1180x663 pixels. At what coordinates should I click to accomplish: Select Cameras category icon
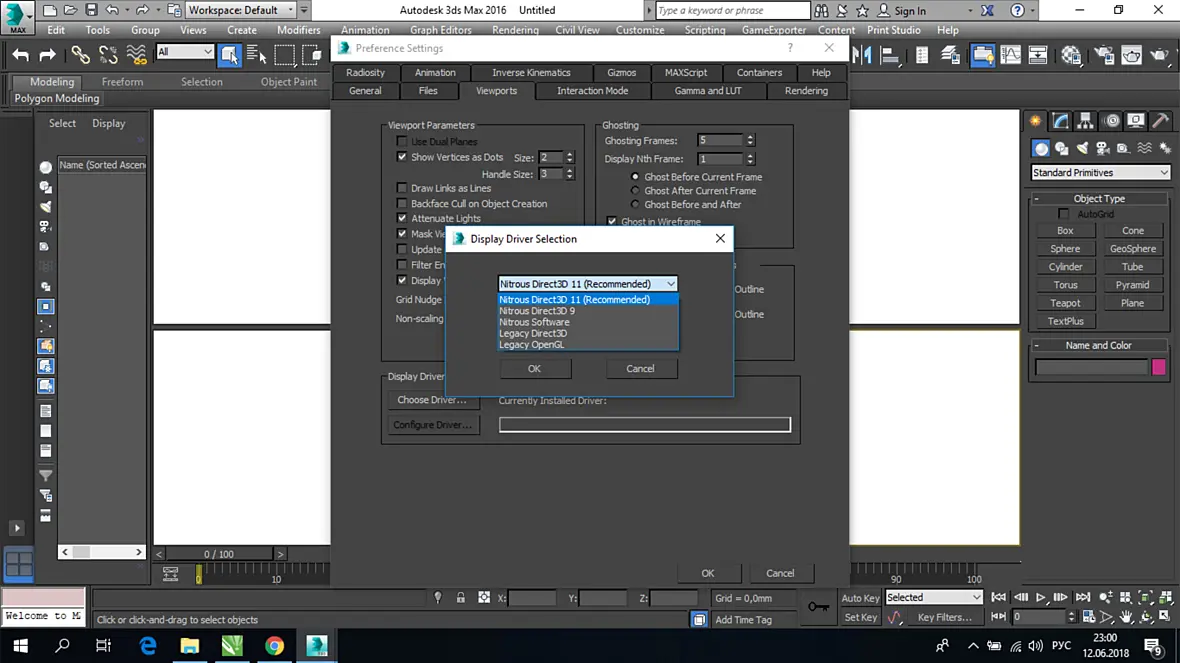(1102, 148)
